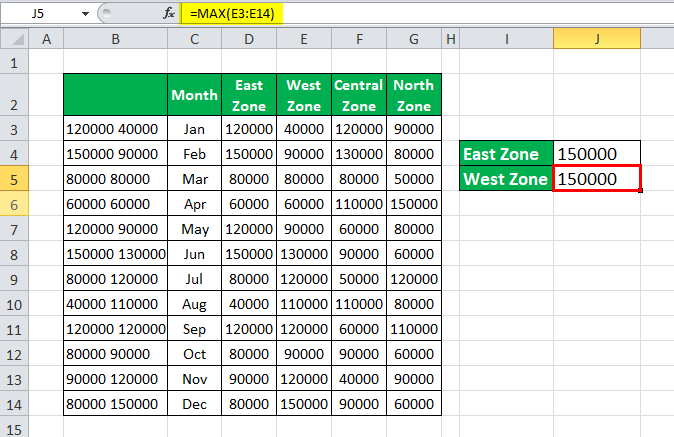Click the Sep month cell
Viewport: 674px width, 437px height.
(x=194, y=329)
